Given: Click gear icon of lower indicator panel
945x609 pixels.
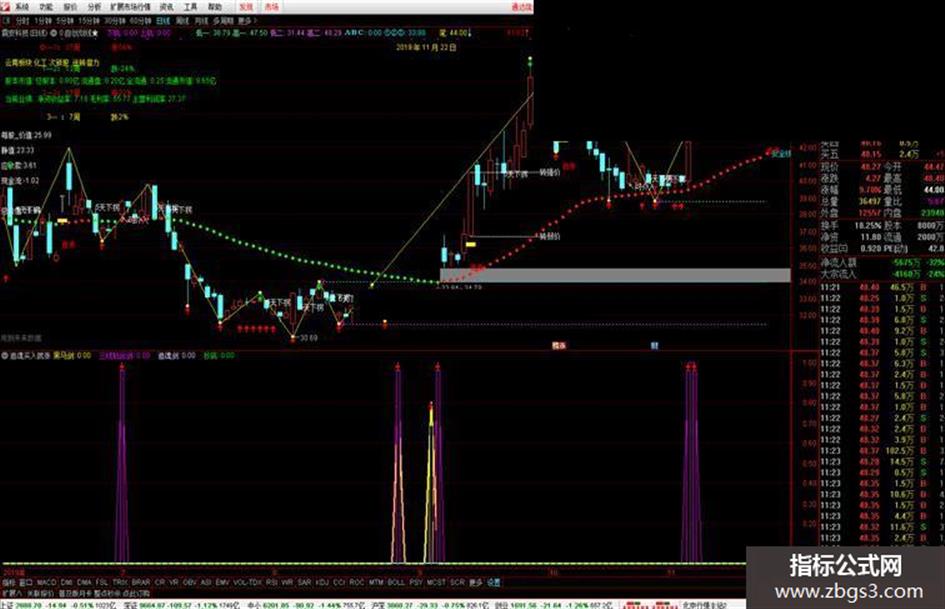Looking at the screenshot, I should [x=5, y=356].
